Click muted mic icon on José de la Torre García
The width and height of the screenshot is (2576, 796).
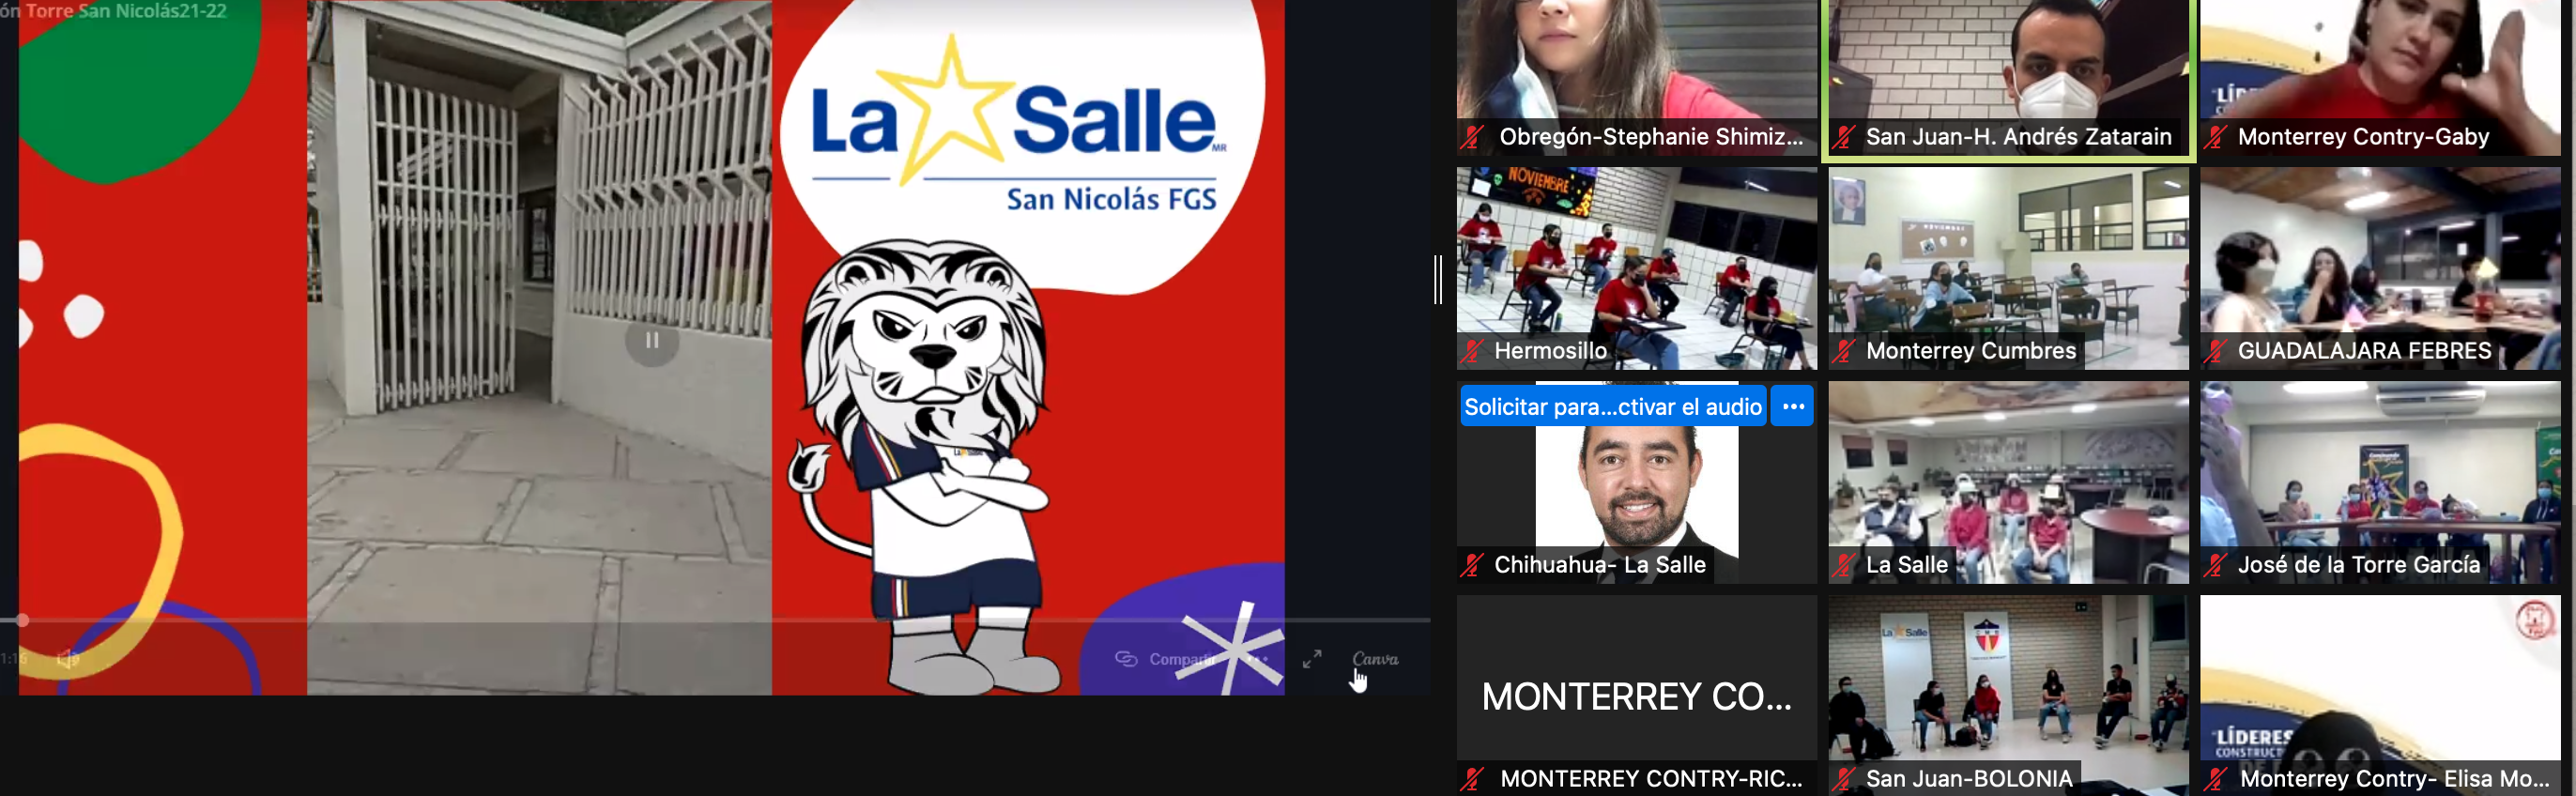pos(2216,565)
